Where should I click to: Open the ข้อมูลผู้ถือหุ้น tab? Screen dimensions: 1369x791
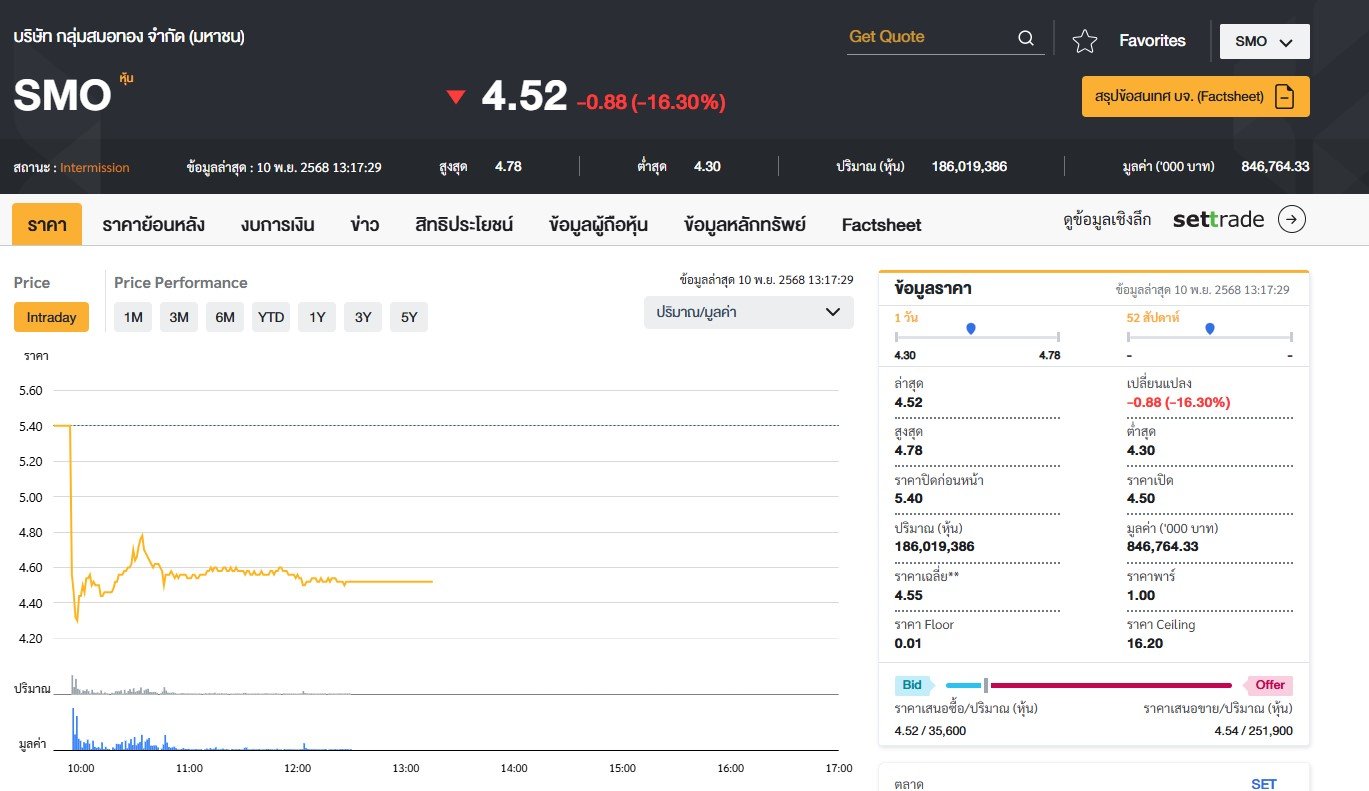598,225
